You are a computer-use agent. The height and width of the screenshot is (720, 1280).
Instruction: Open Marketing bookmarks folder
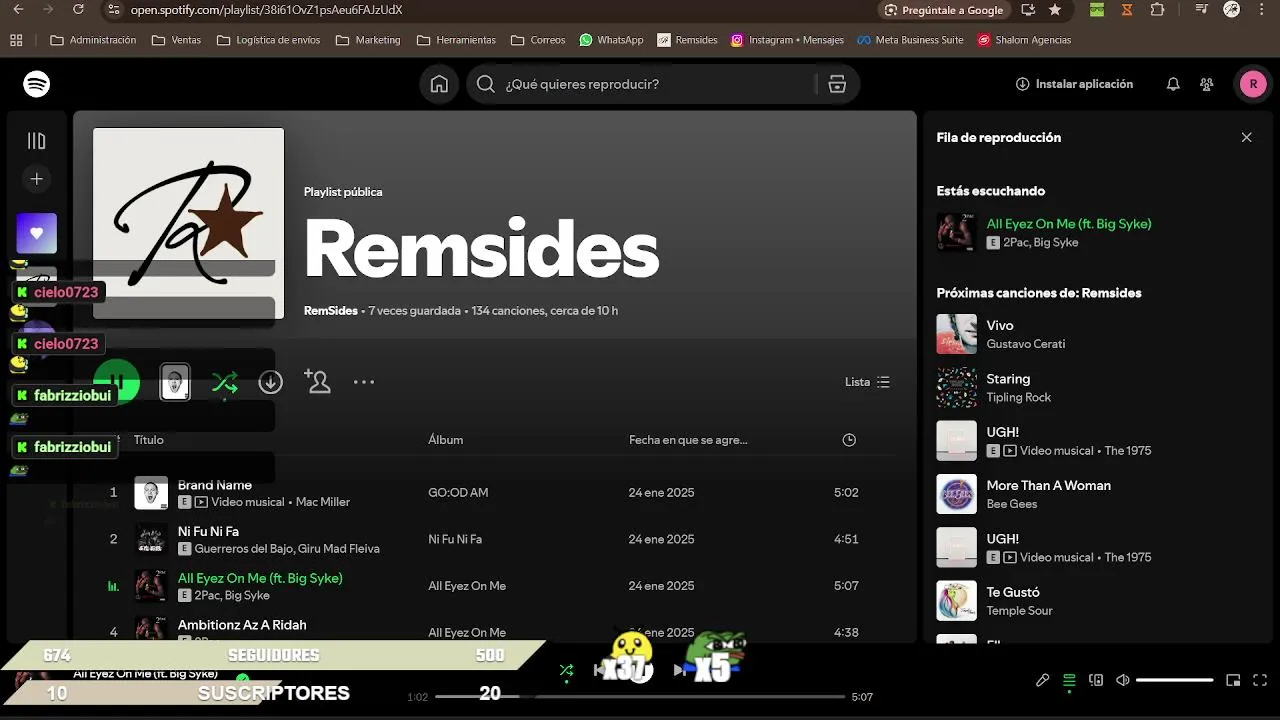tap(368, 40)
